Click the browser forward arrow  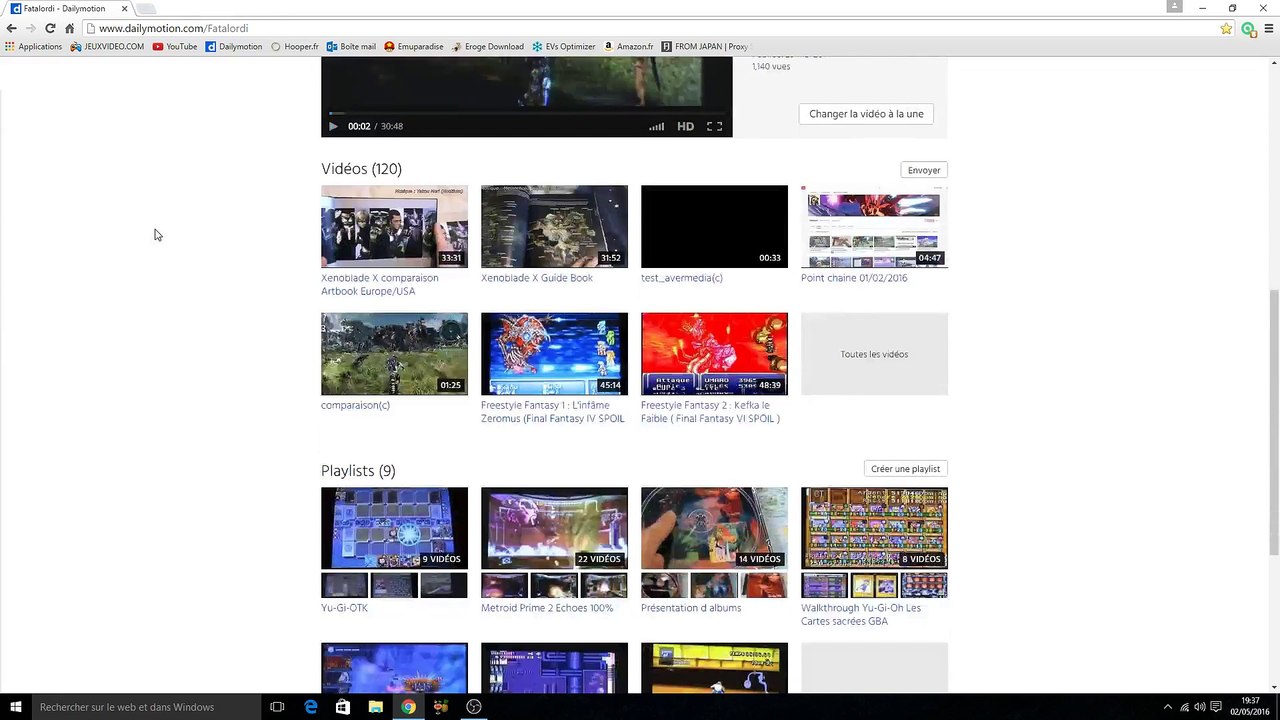pos(31,28)
